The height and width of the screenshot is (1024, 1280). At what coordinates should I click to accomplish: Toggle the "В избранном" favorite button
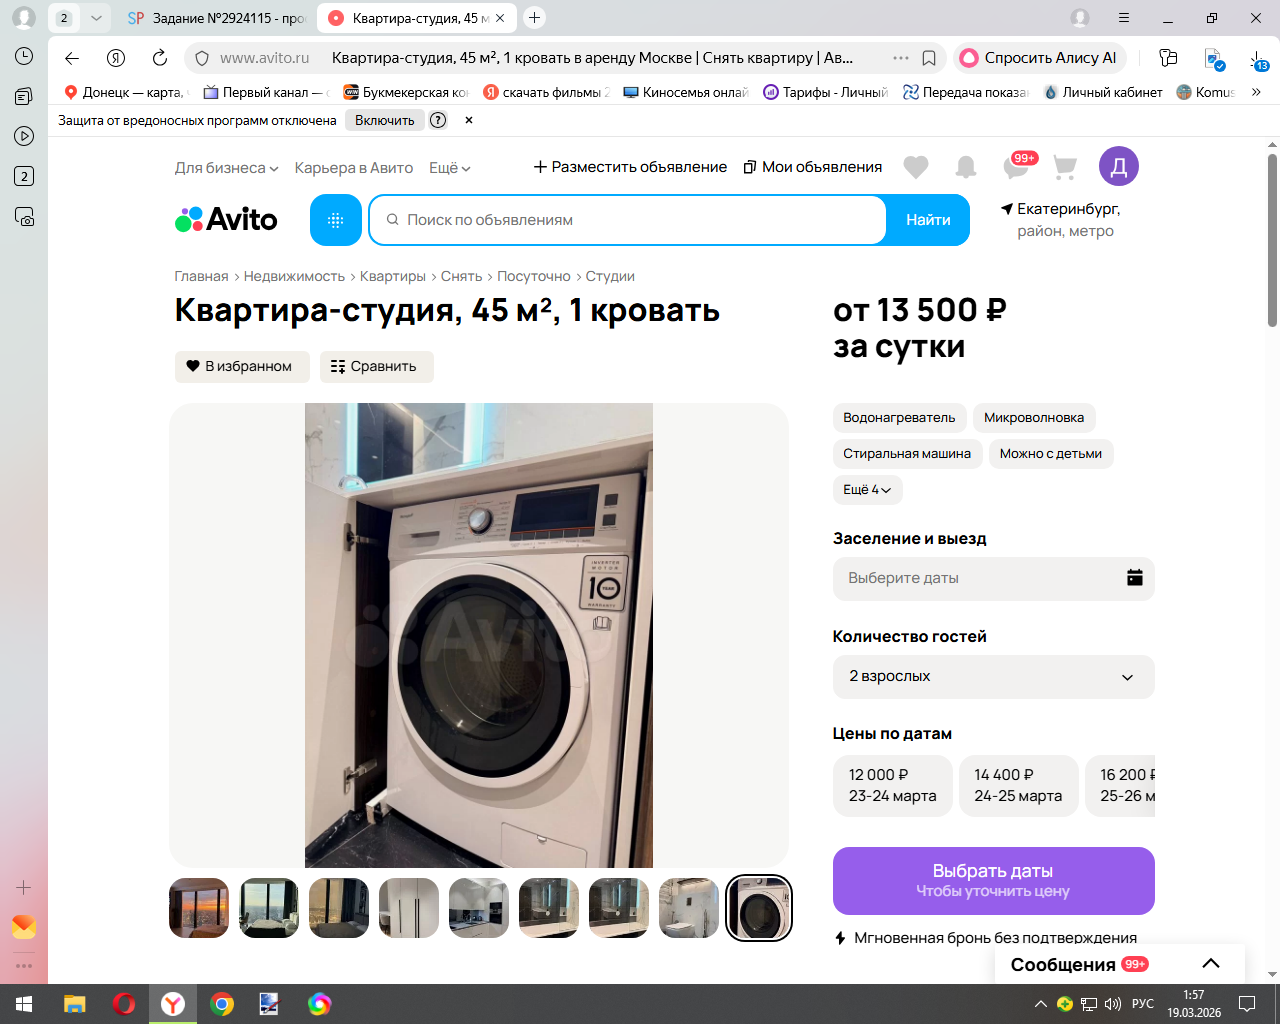(x=242, y=367)
